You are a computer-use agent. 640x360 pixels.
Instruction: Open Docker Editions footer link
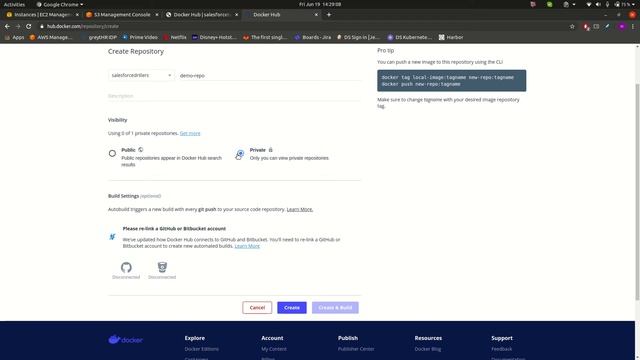(202, 349)
